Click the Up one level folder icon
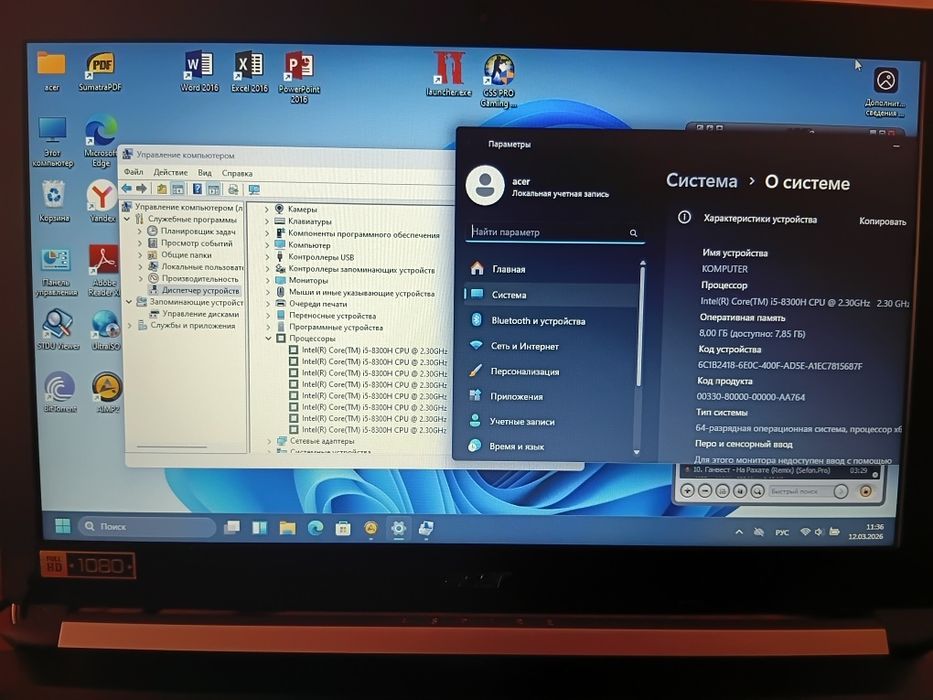The height and width of the screenshot is (700, 933). 162,189
